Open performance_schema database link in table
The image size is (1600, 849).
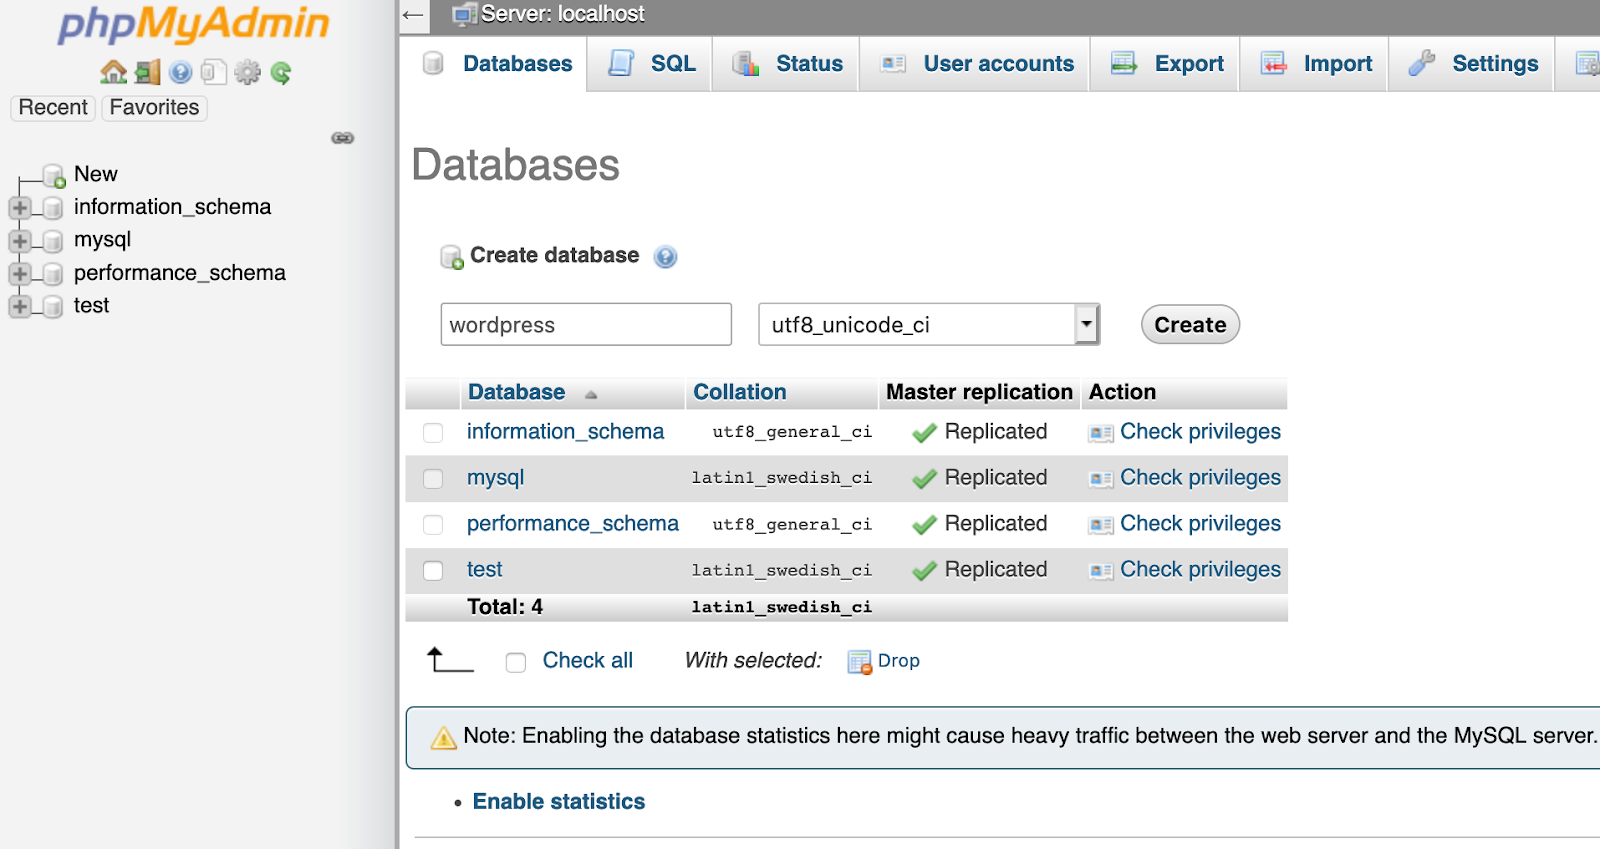(572, 524)
